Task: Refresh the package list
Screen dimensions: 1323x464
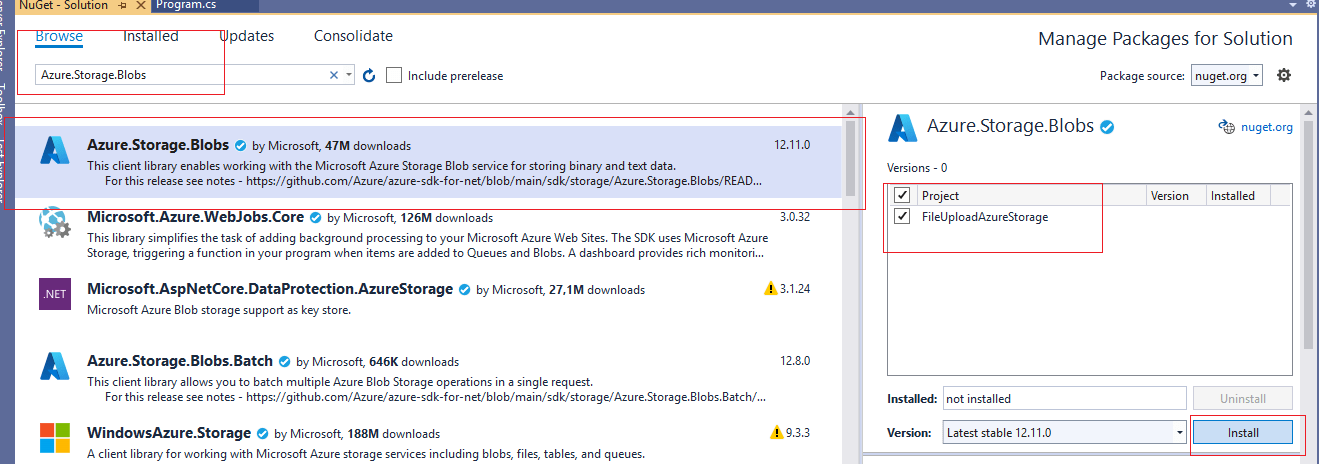Action: (369, 75)
